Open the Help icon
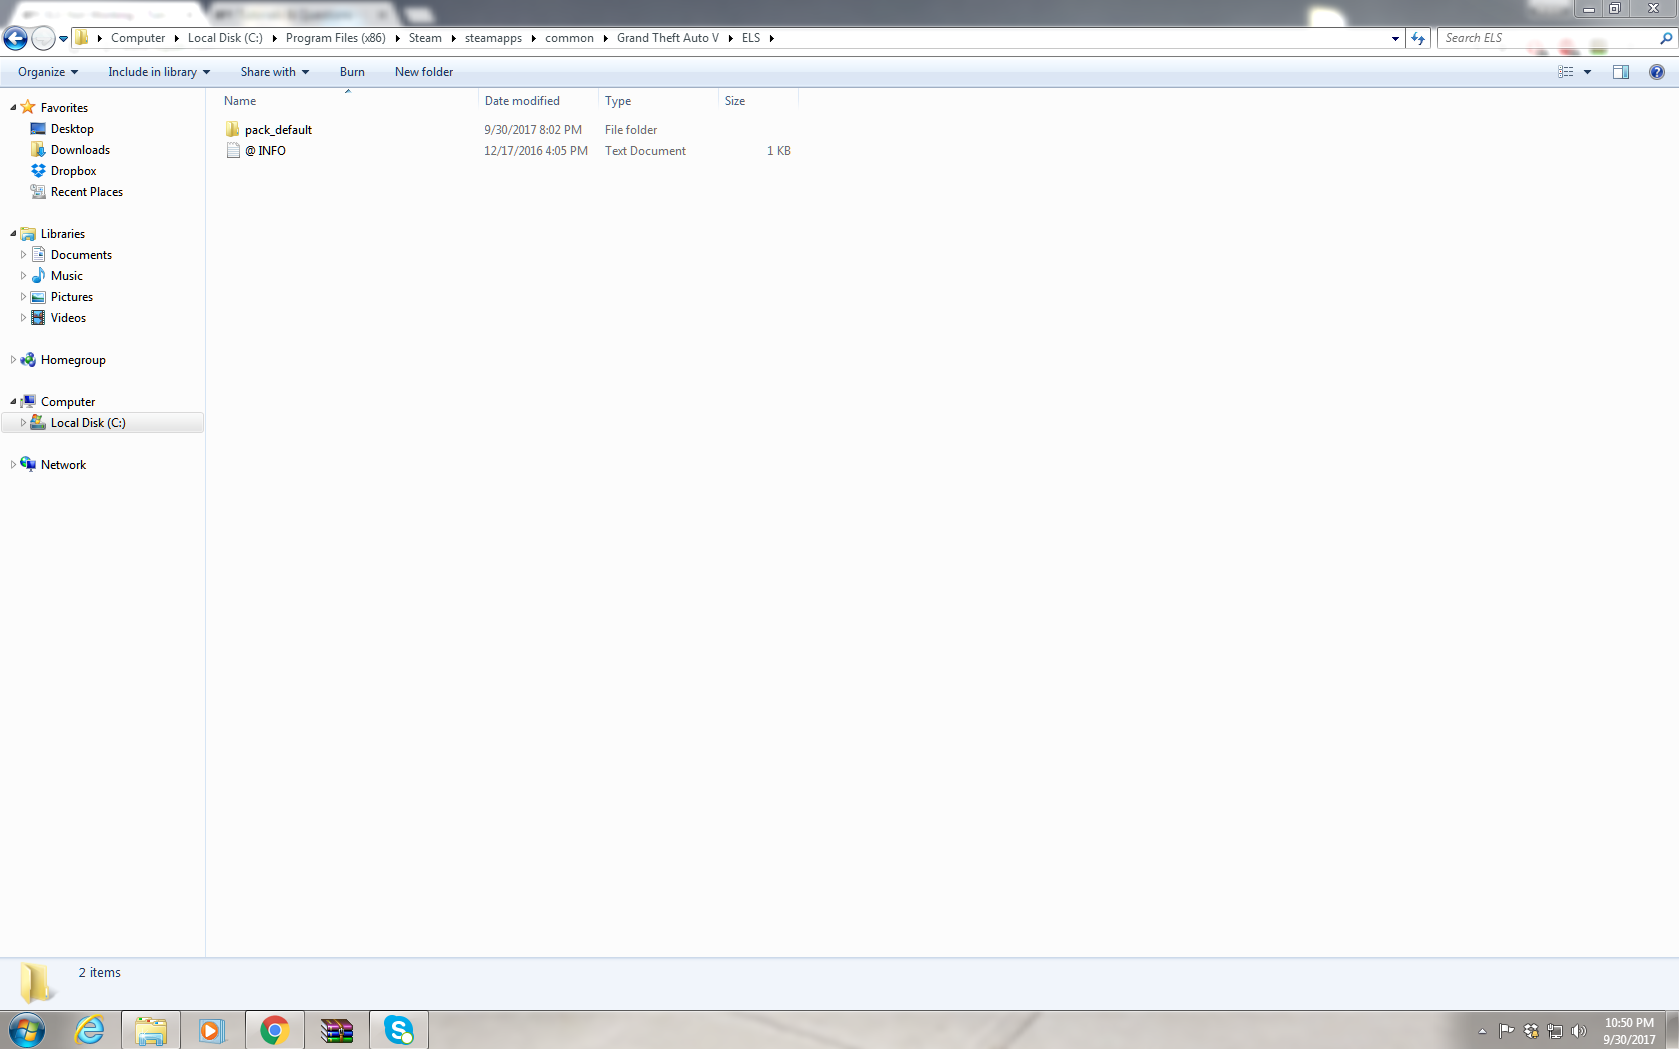This screenshot has height=1049, width=1679. pos(1657,72)
